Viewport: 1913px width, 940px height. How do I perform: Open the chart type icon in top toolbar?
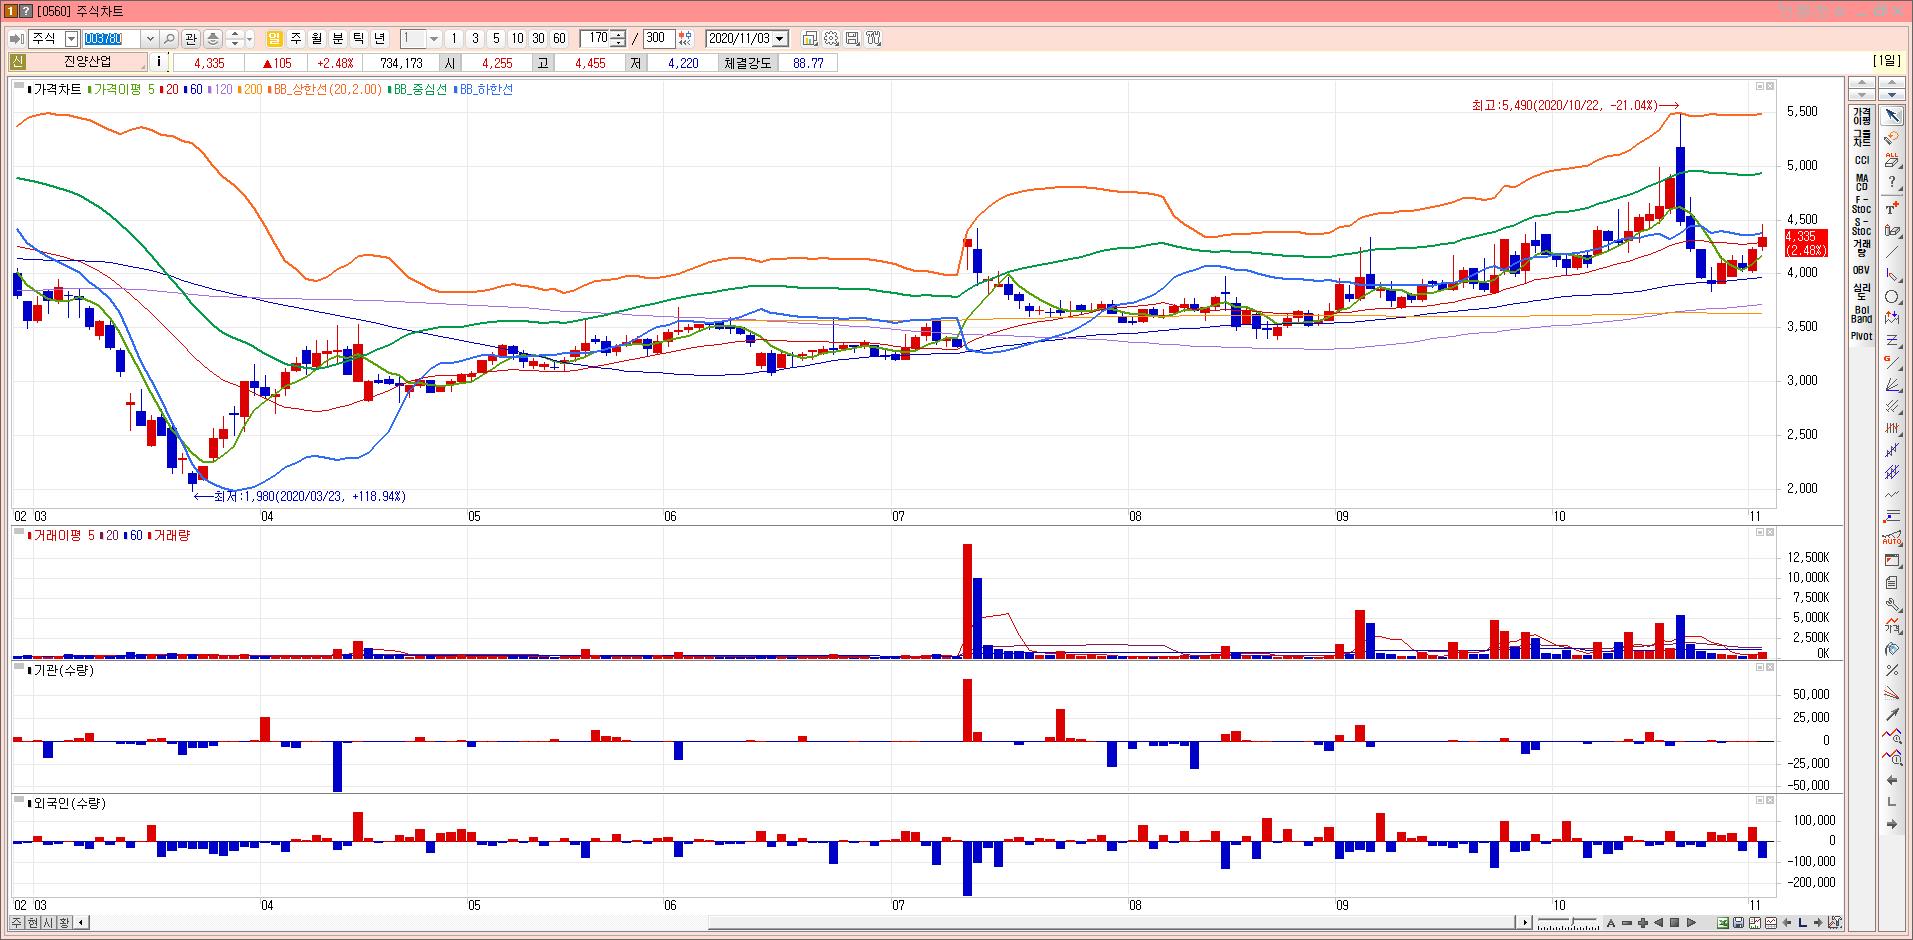pyautogui.click(x=810, y=39)
